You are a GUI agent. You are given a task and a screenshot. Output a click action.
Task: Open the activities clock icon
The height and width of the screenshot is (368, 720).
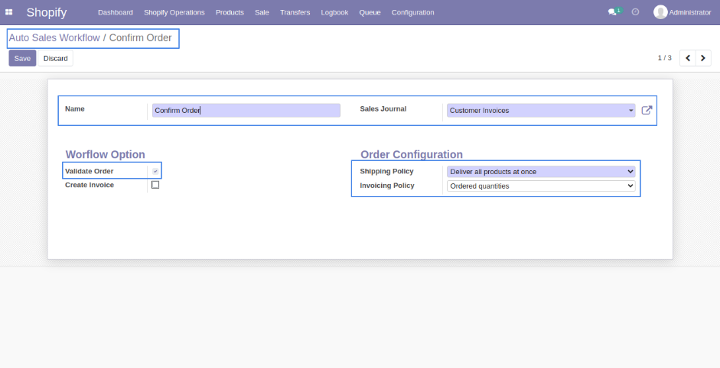pos(636,12)
